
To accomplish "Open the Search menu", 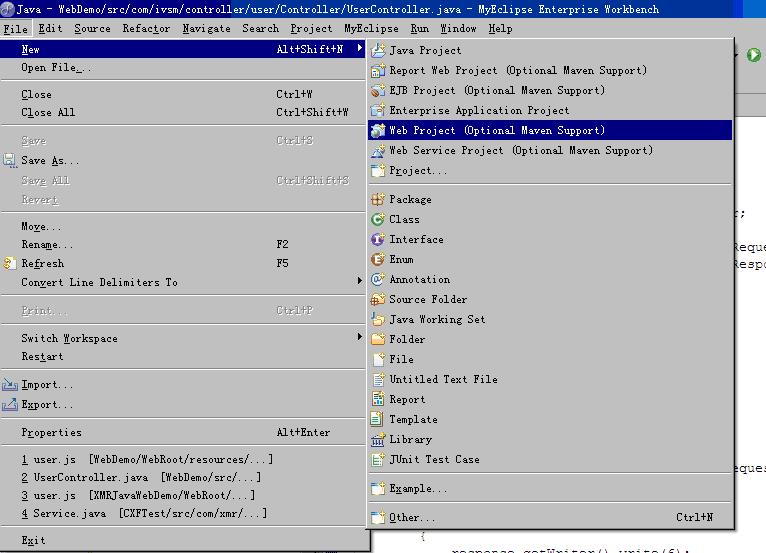I will point(260,28).
